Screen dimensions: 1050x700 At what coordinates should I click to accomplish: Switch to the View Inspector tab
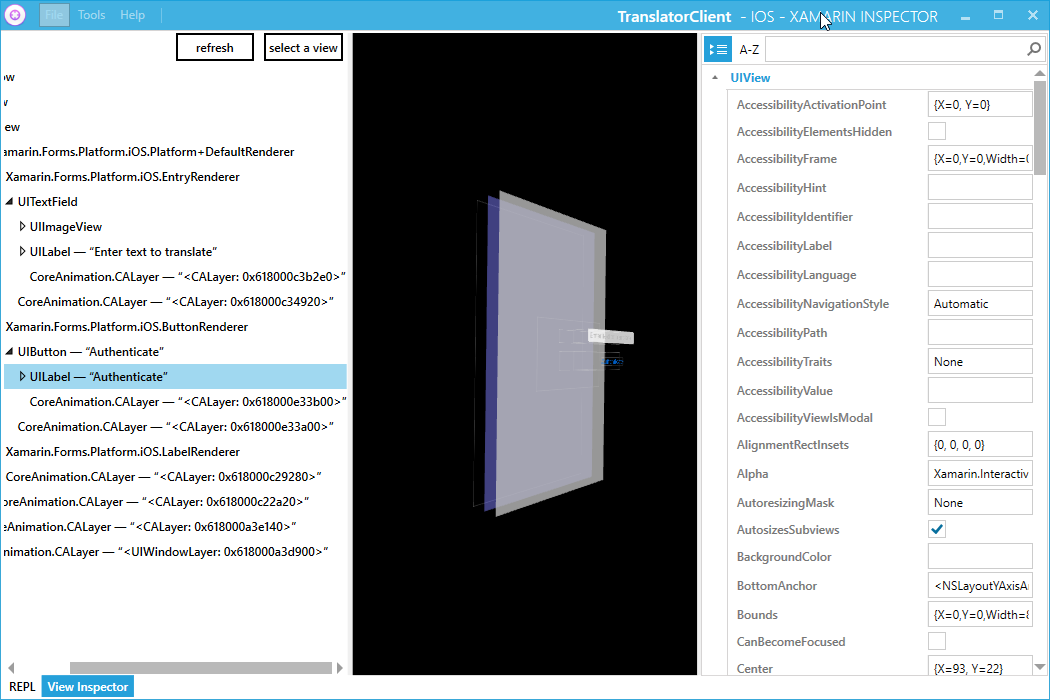pyautogui.click(x=88, y=687)
